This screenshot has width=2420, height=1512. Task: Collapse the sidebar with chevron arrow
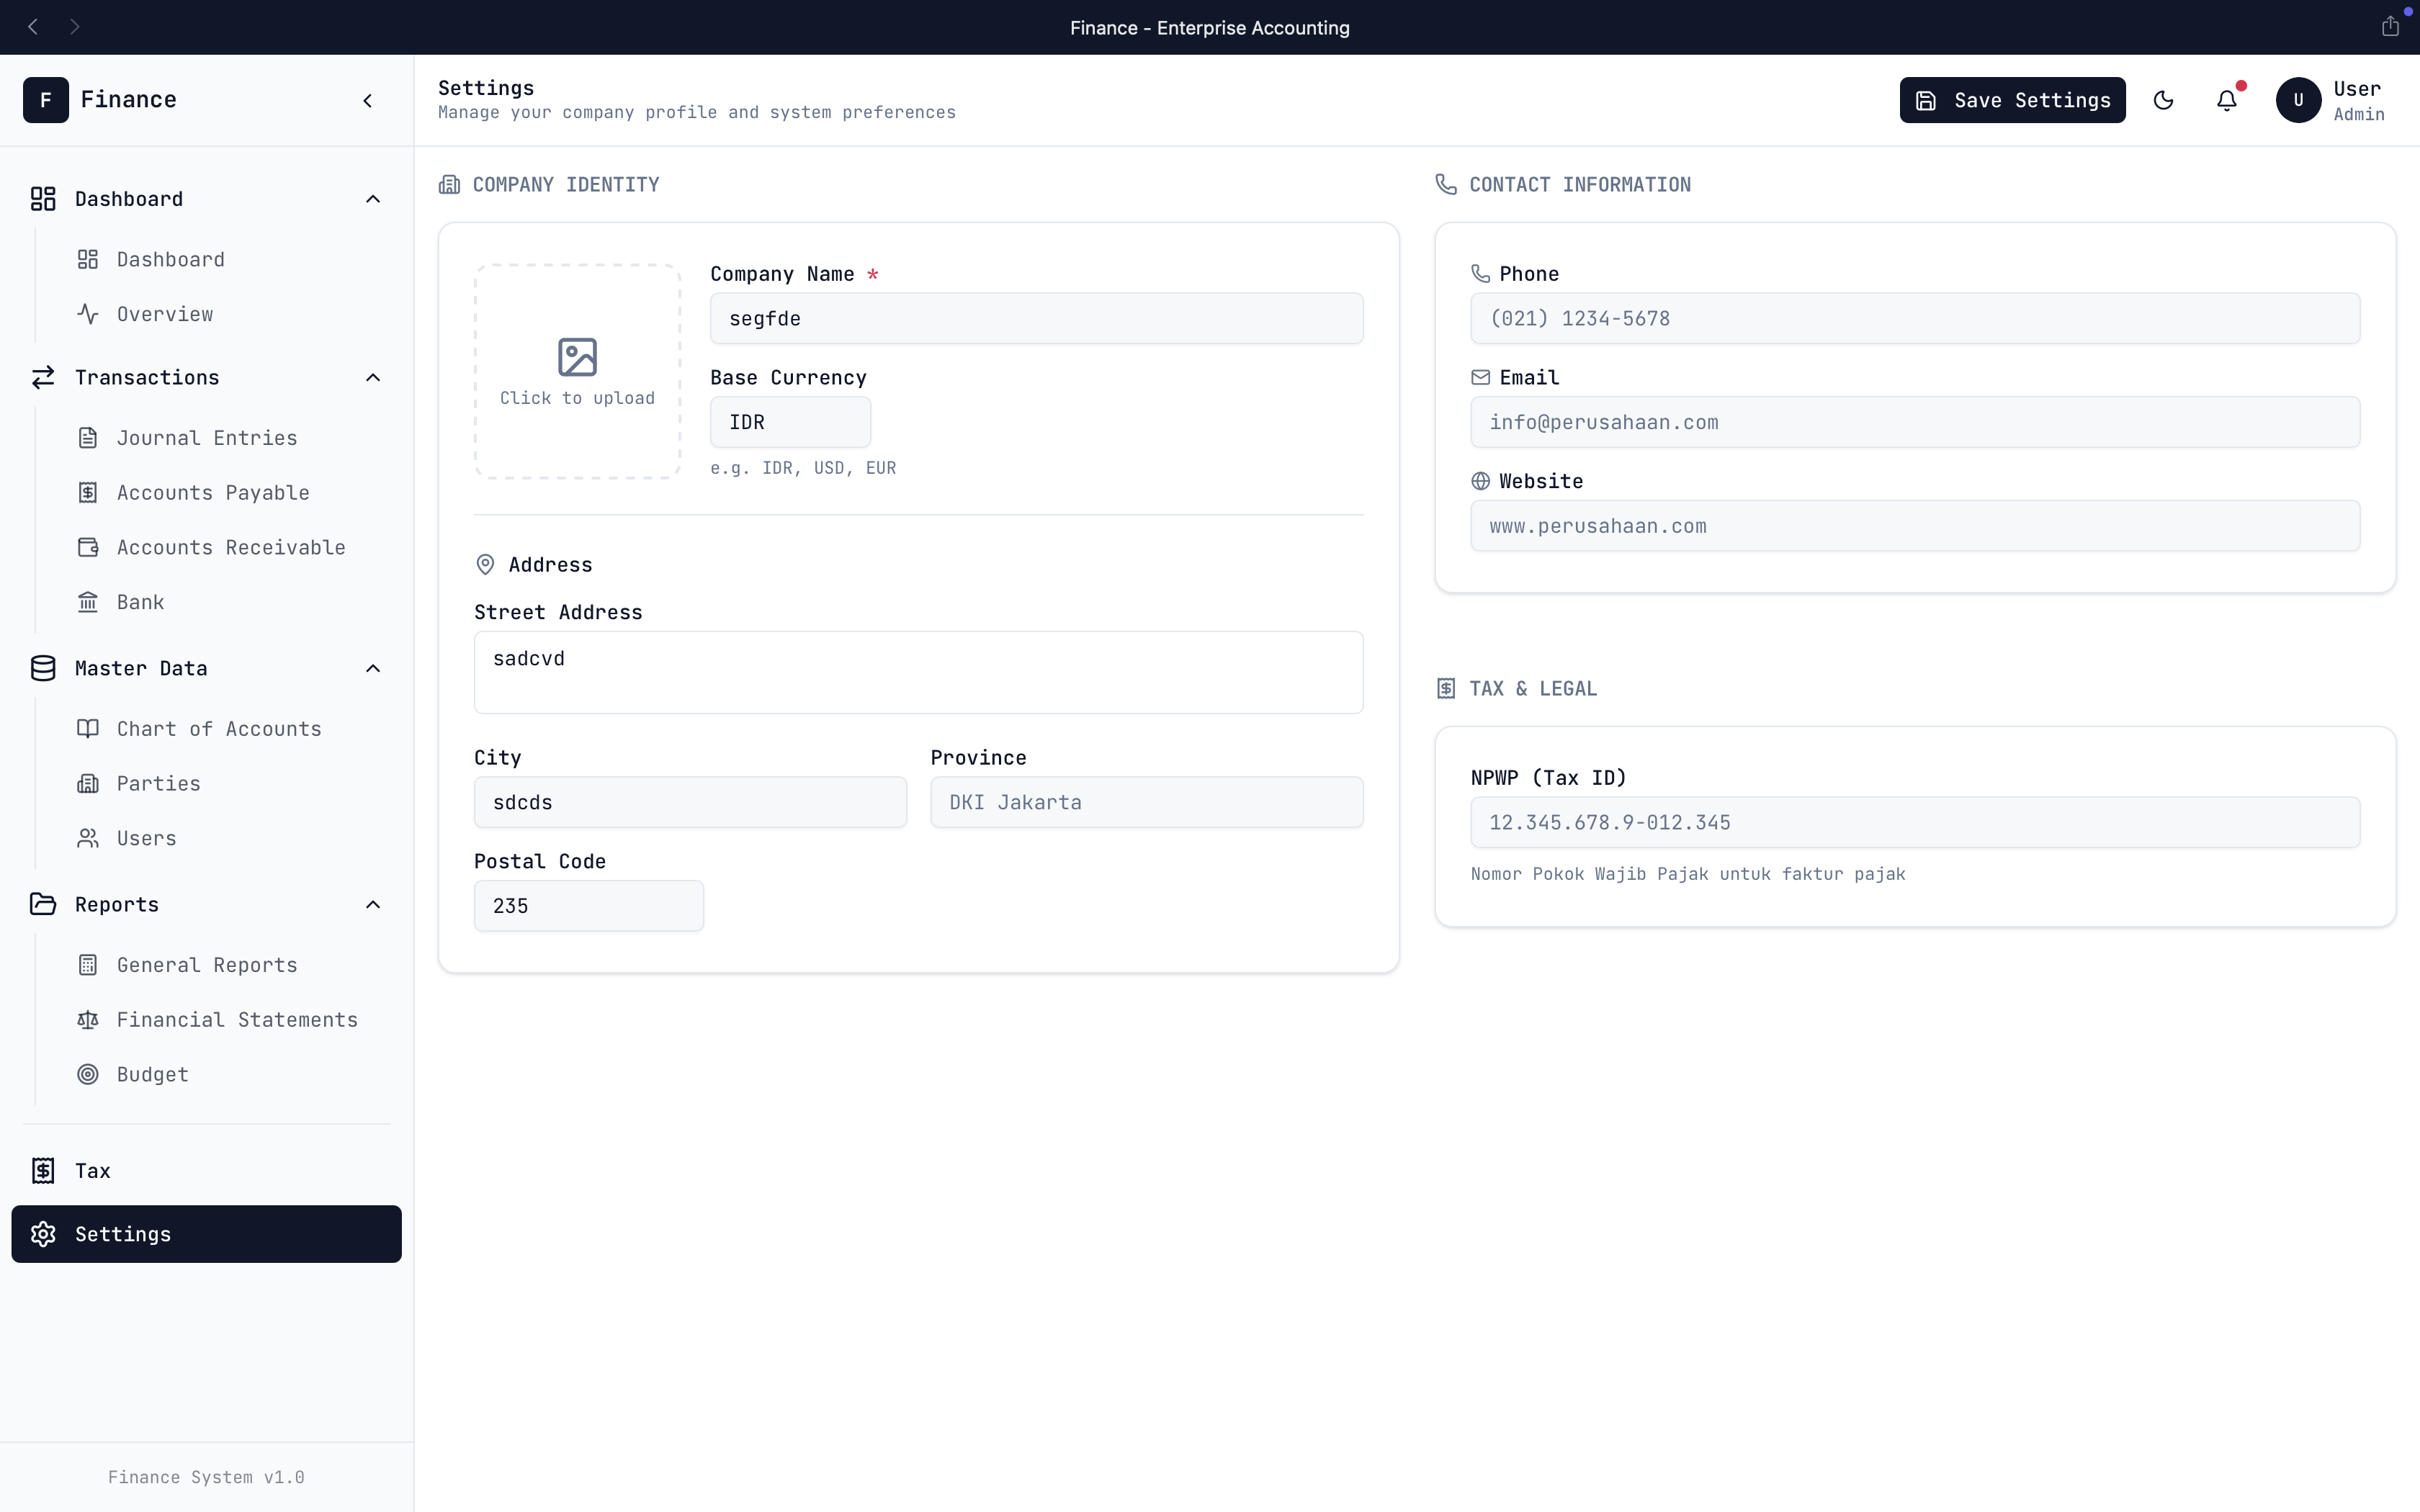click(x=368, y=100)
